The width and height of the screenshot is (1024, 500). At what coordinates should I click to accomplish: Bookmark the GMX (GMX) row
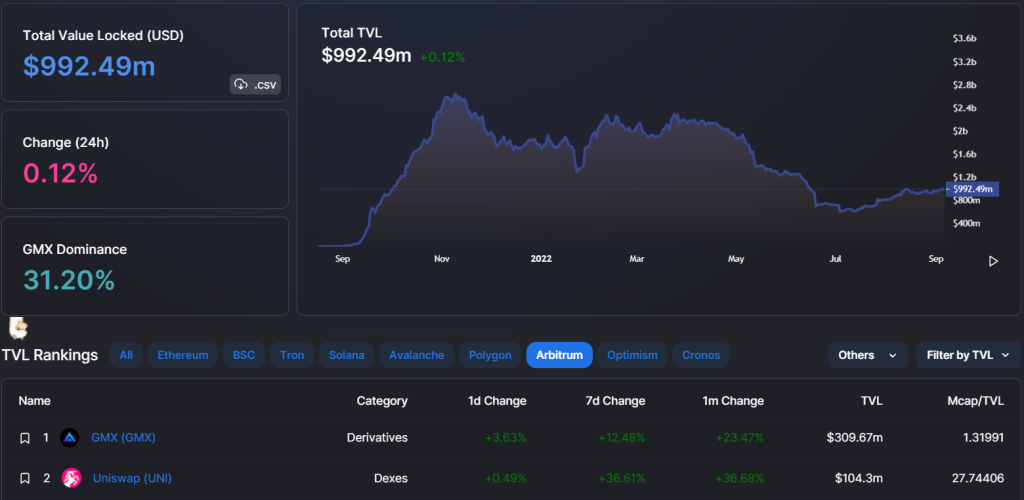pos(25,438)
